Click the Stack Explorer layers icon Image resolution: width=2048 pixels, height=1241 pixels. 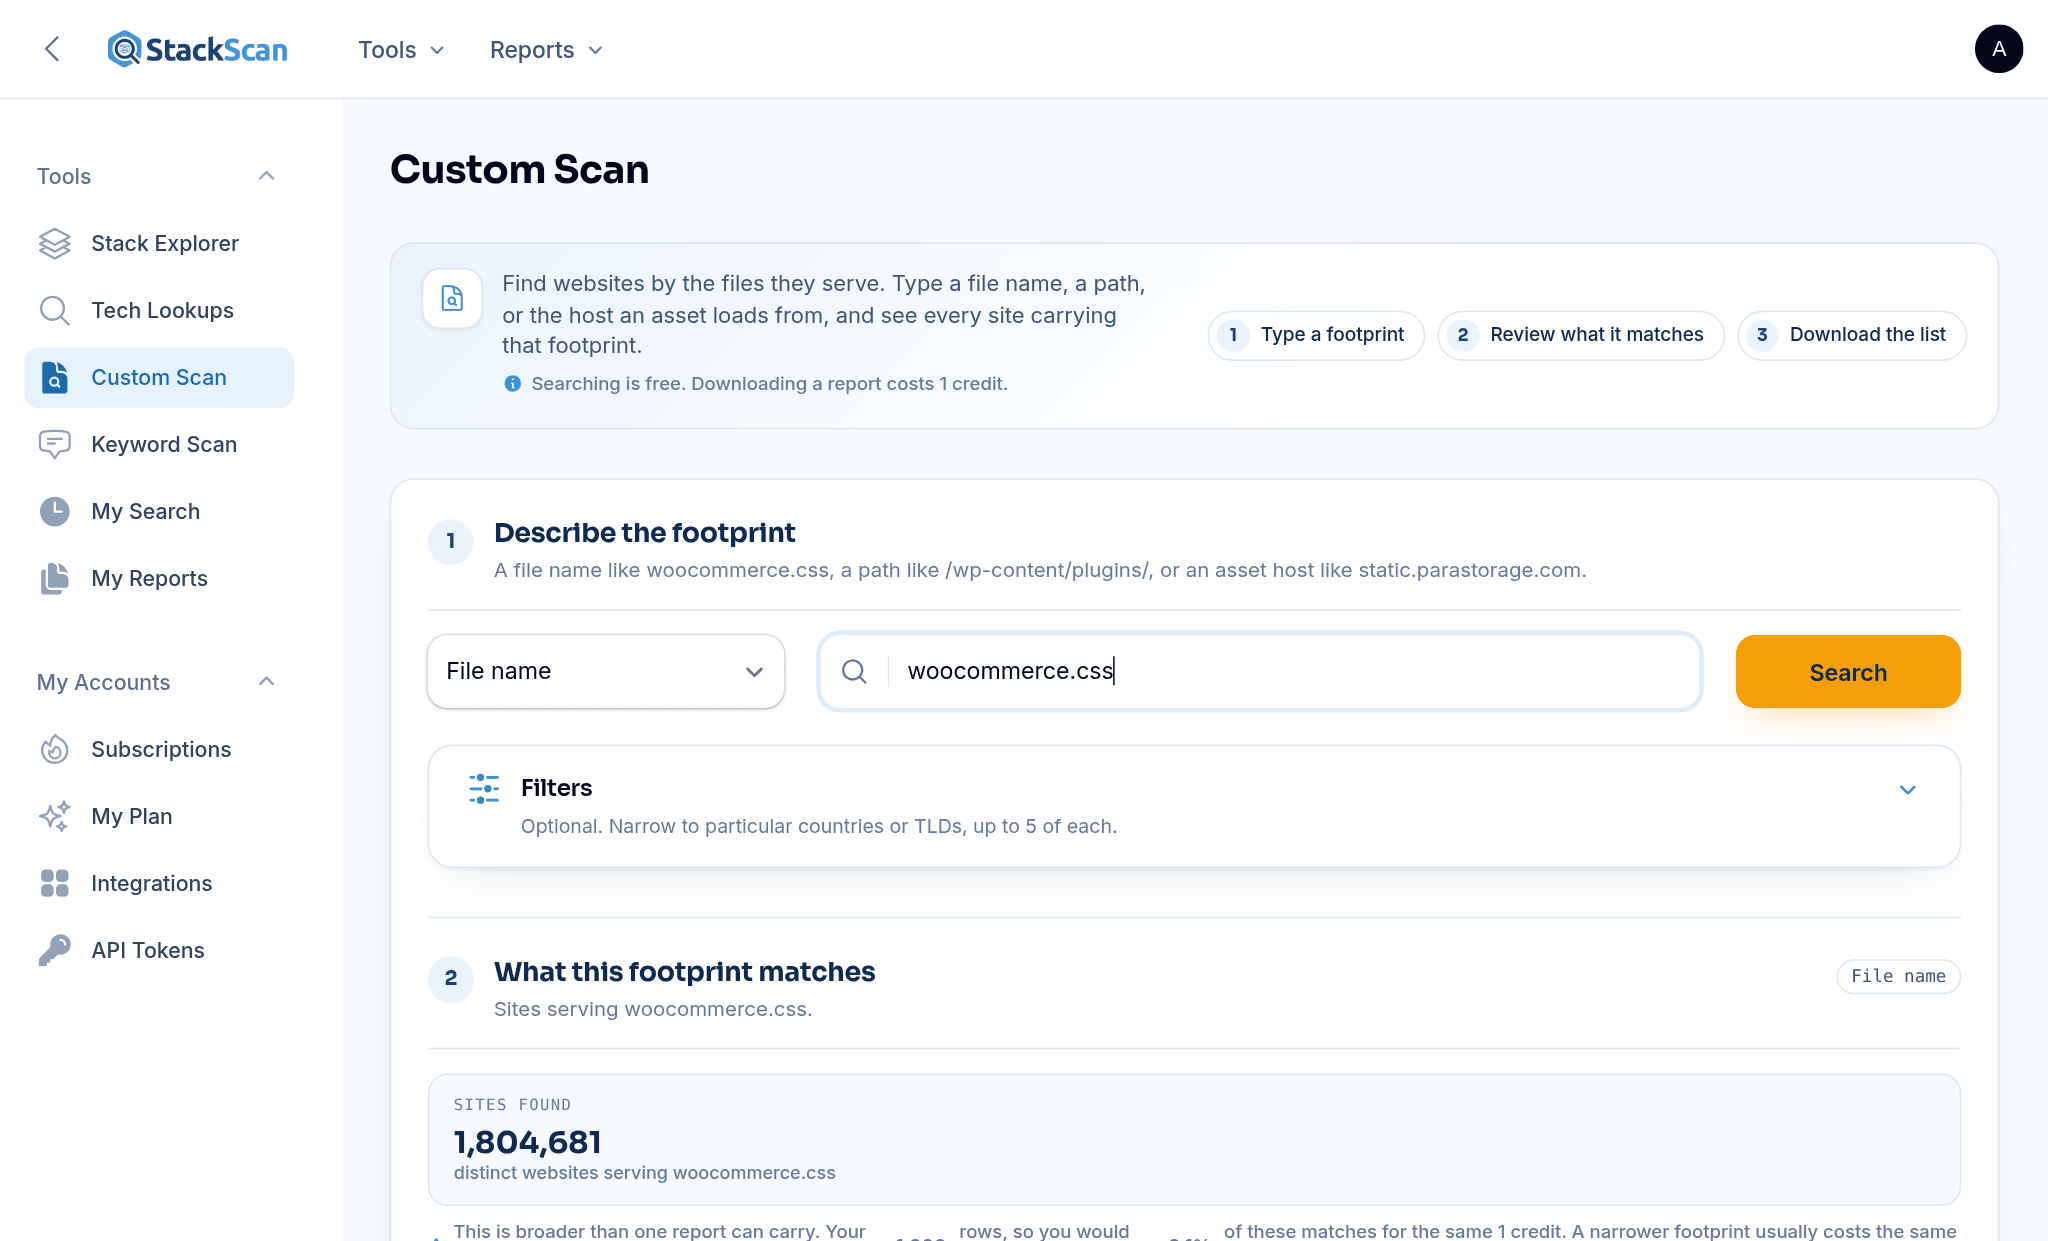(x=54, y=243)
